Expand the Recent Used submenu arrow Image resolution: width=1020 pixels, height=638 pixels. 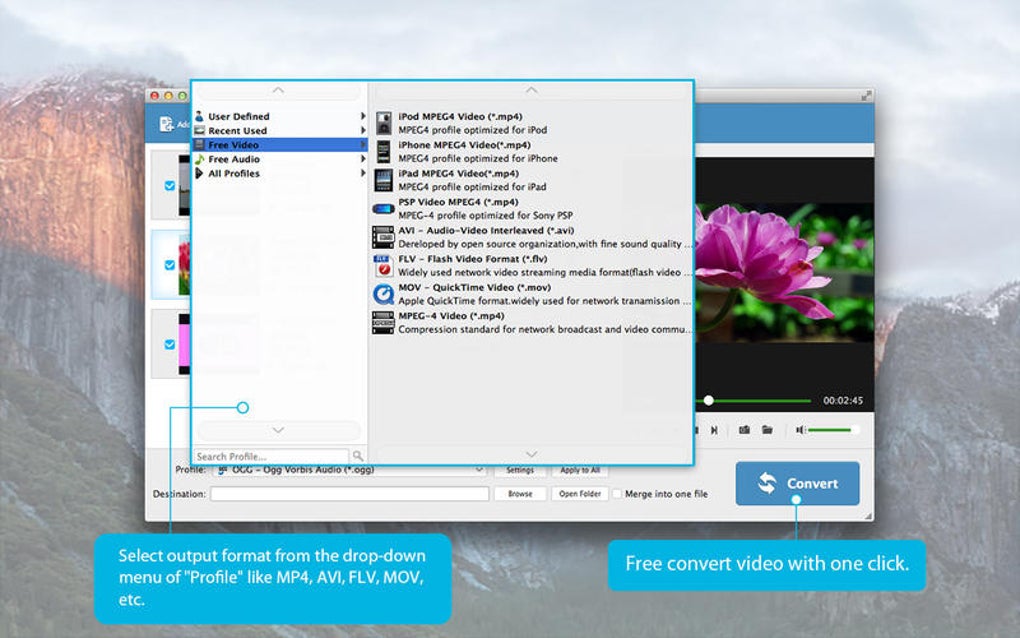pyautogui.click(x=363, y=130)
